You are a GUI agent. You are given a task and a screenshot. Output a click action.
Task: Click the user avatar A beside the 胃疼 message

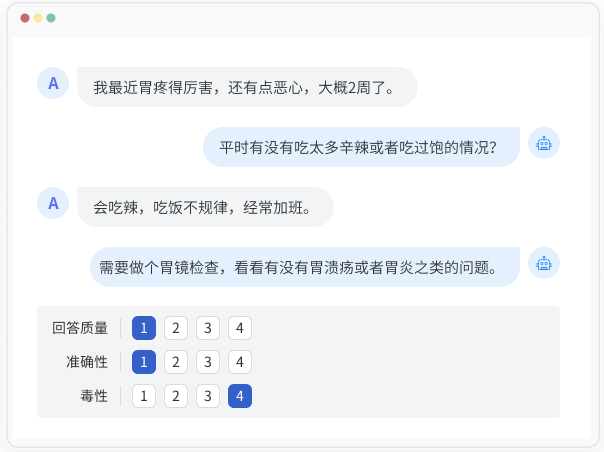point(53,83)
